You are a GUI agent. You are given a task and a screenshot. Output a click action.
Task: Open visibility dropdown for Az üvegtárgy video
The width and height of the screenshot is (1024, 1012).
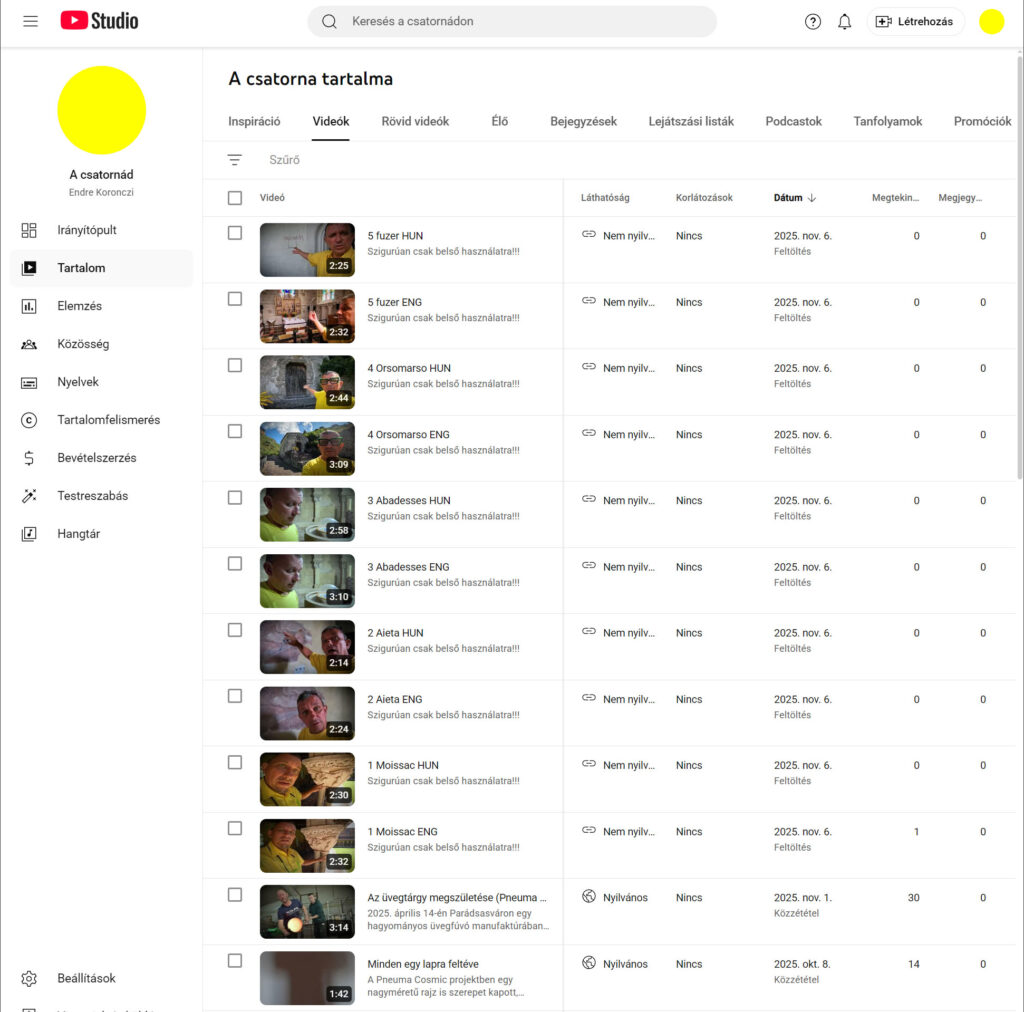coord(615,898)
